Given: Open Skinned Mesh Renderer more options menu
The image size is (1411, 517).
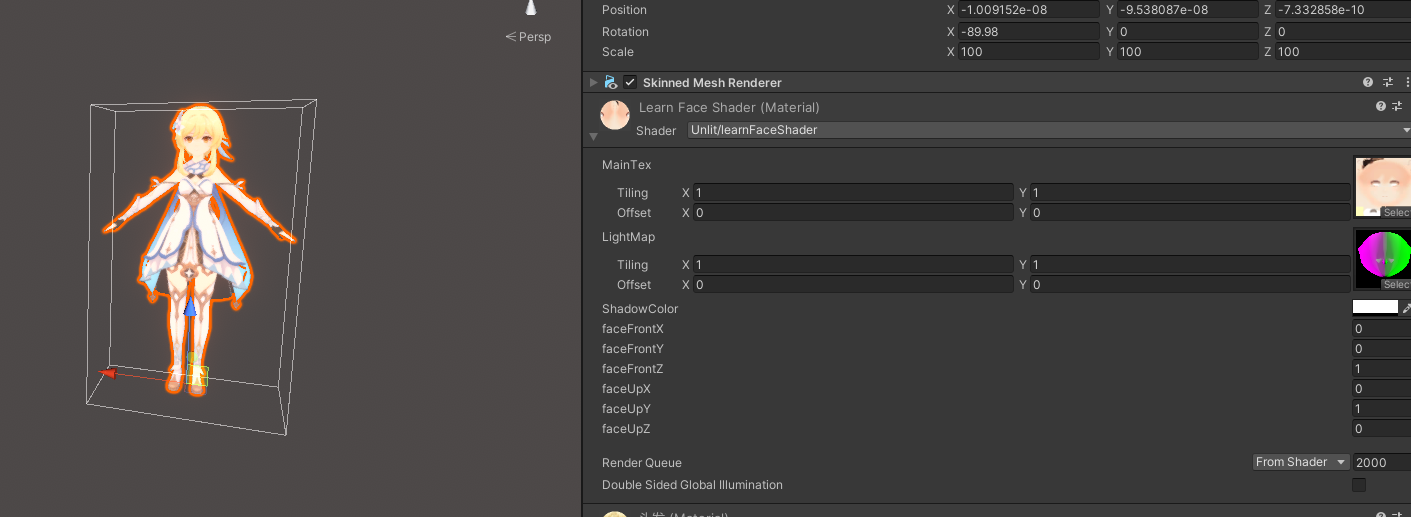Looking at the screenshot, I should pyautogui.click(x=1407, y=82).
